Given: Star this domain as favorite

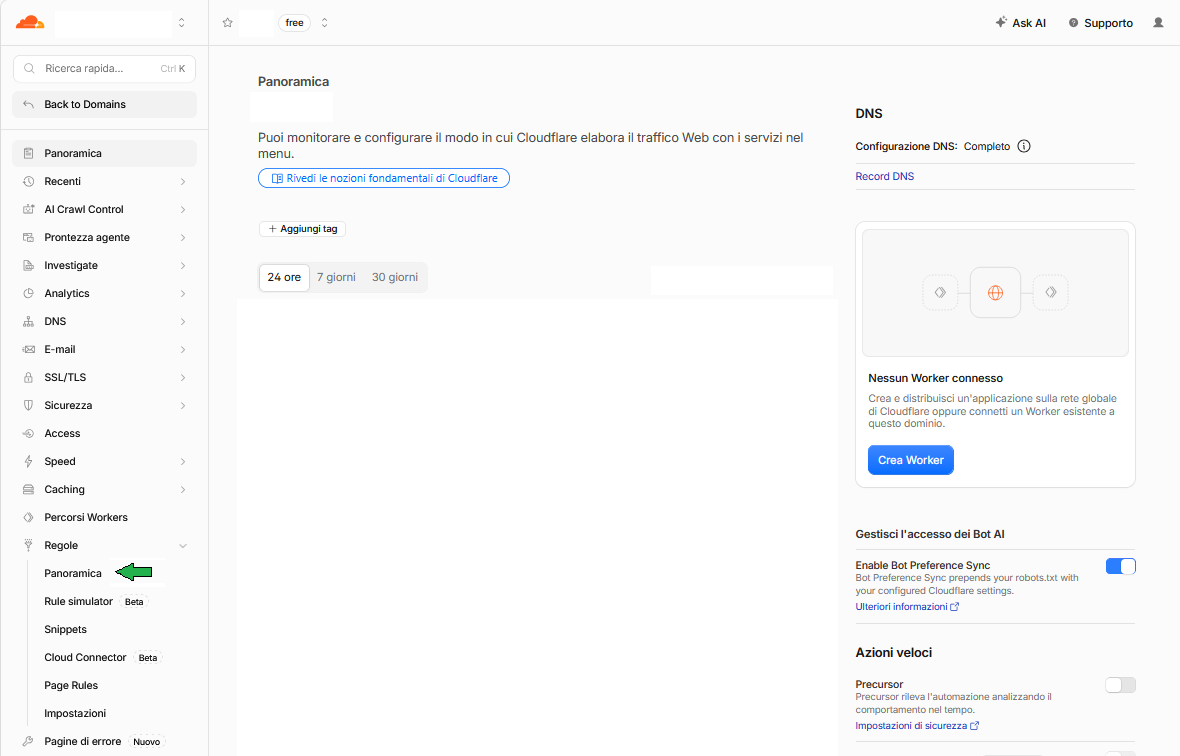Looking at the screenshot, I should tap(227, 23).
